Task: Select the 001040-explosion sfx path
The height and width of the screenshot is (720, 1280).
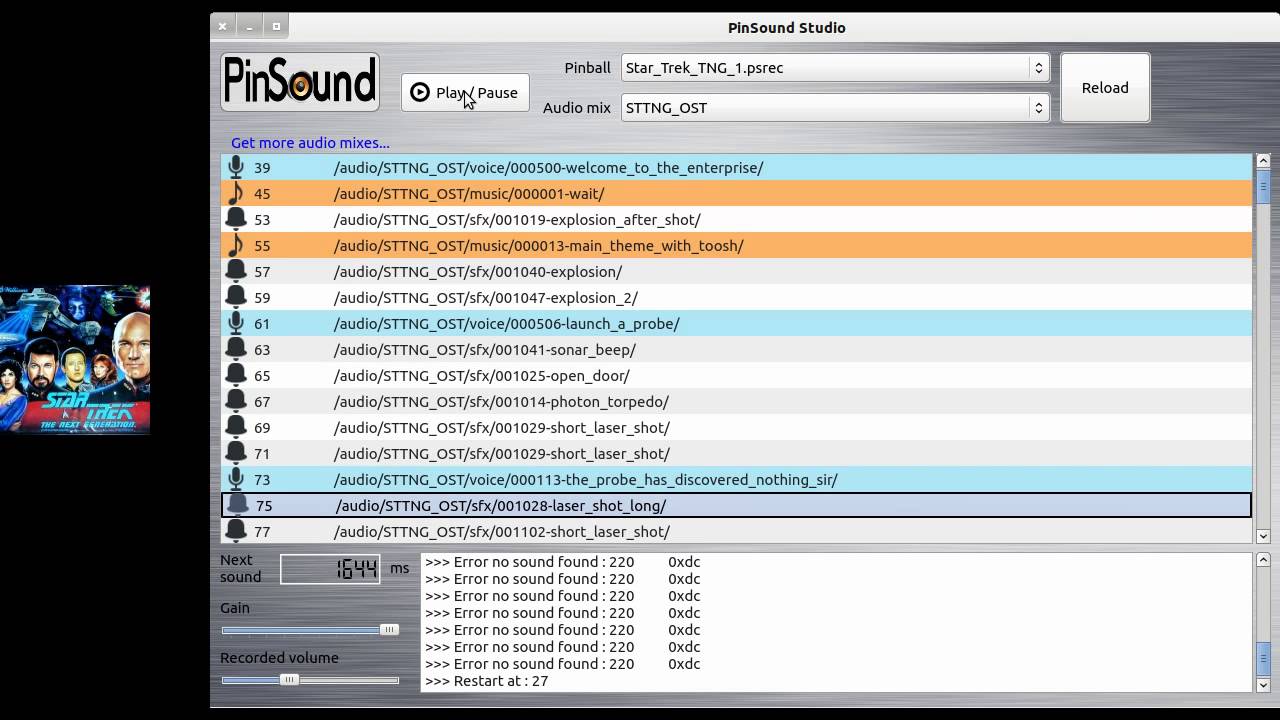Action: (478, 272)
